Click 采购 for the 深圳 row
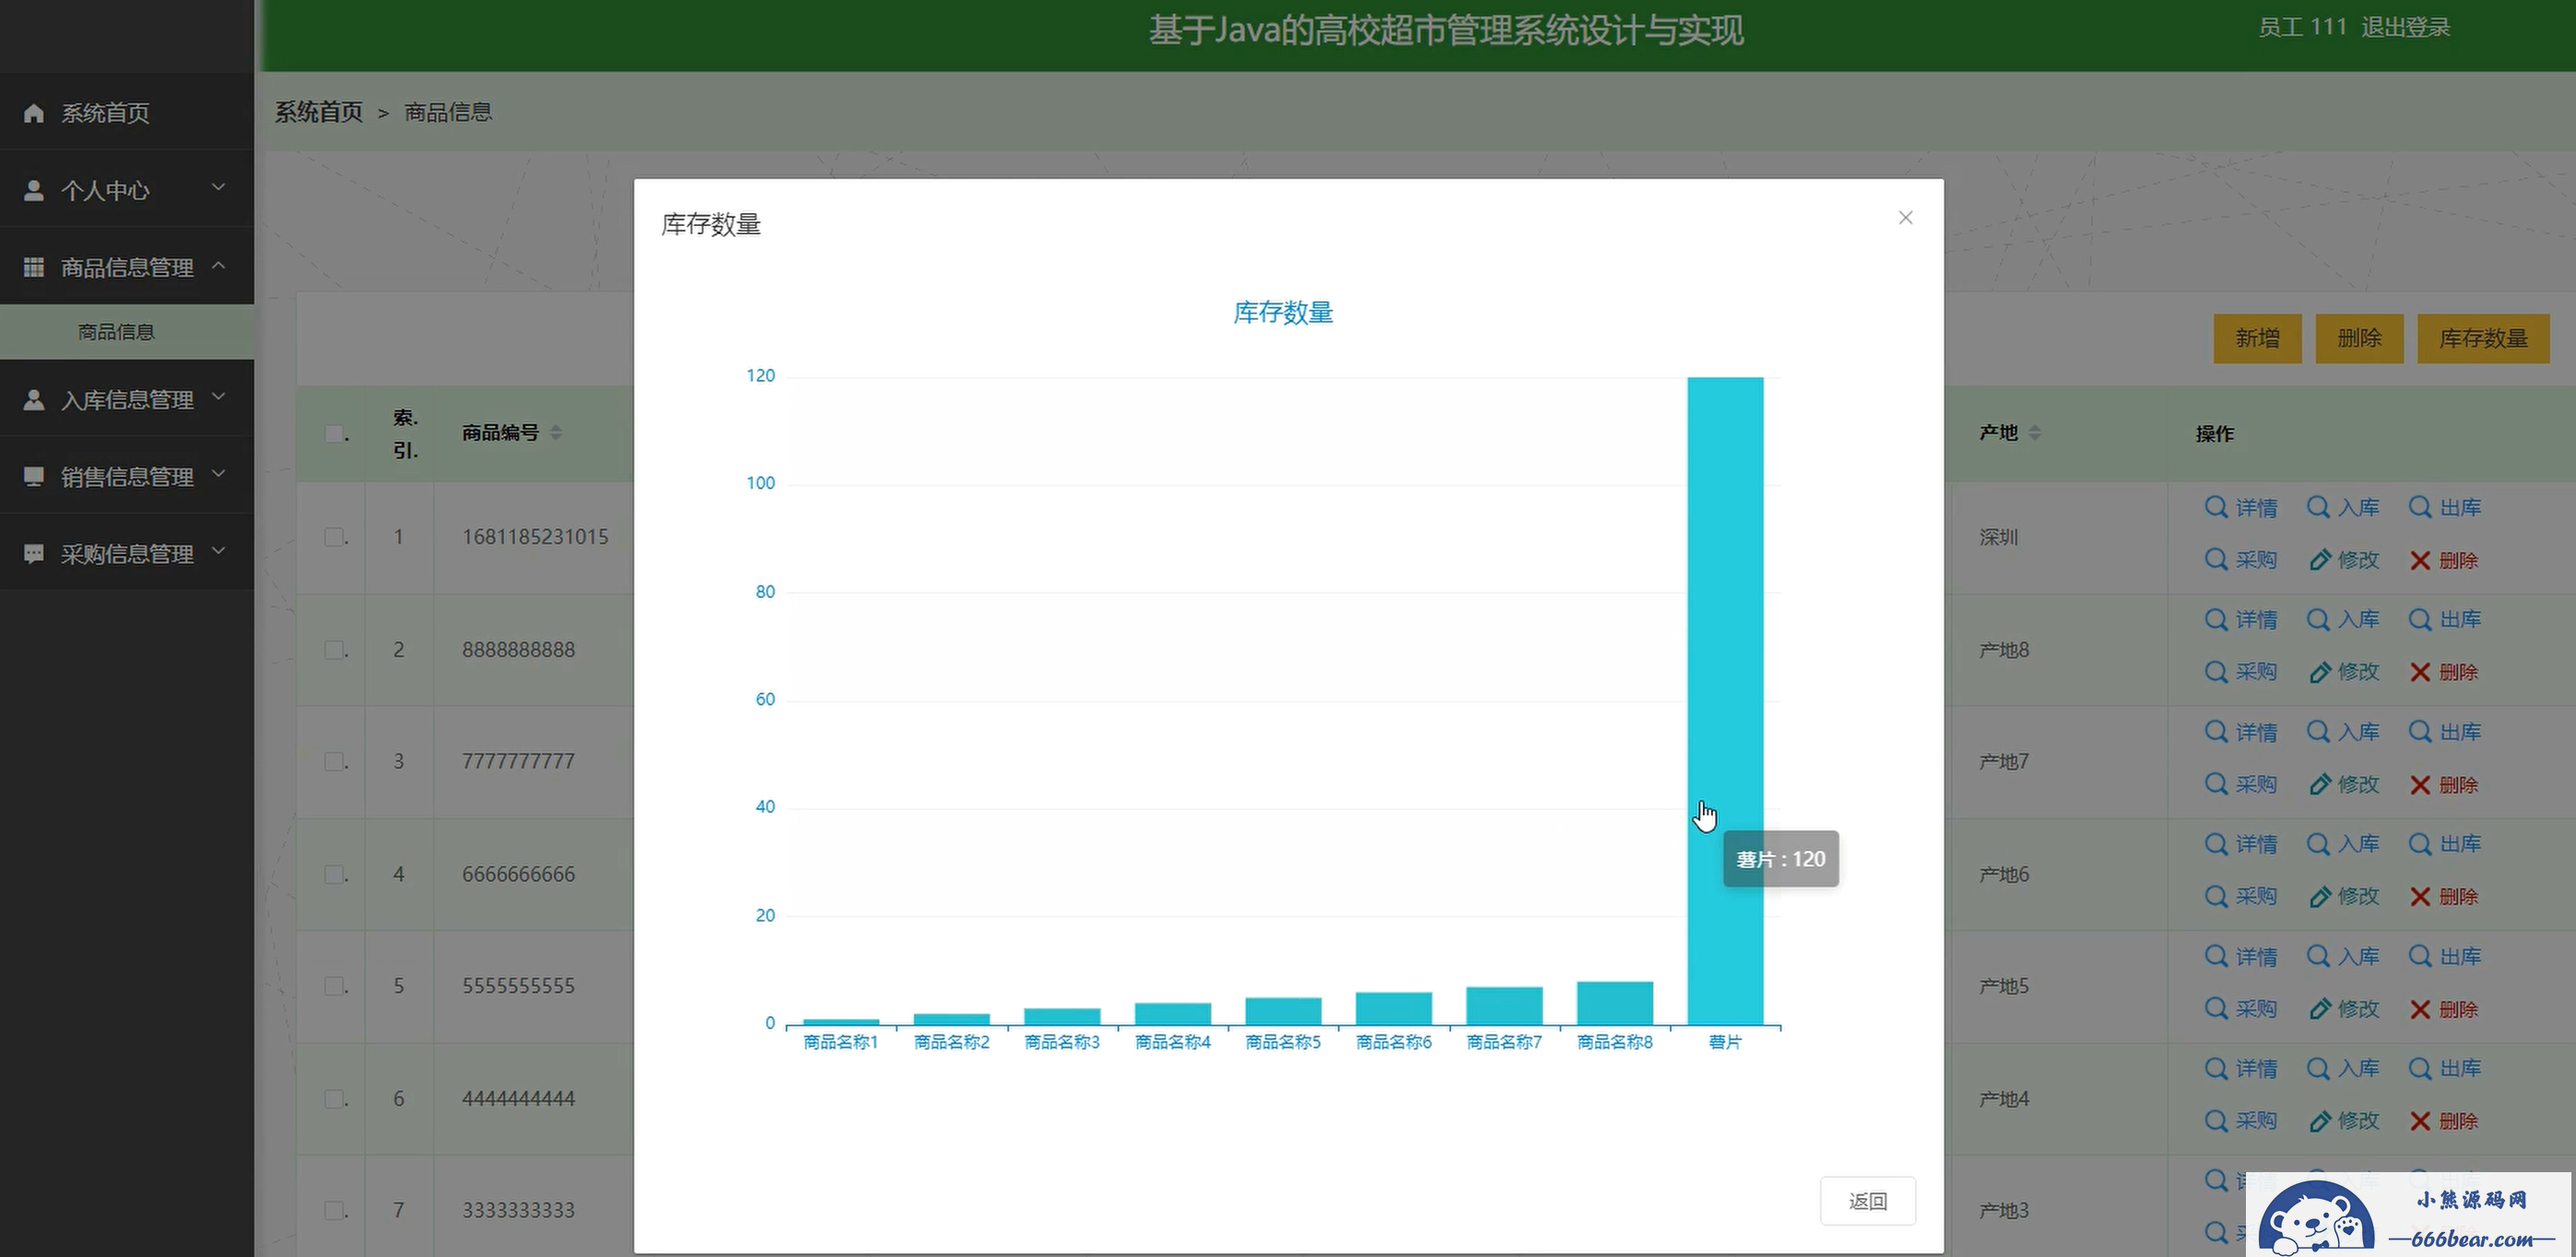The height and width of the screenshot is (1257, 2576). tap(2240, 560)
